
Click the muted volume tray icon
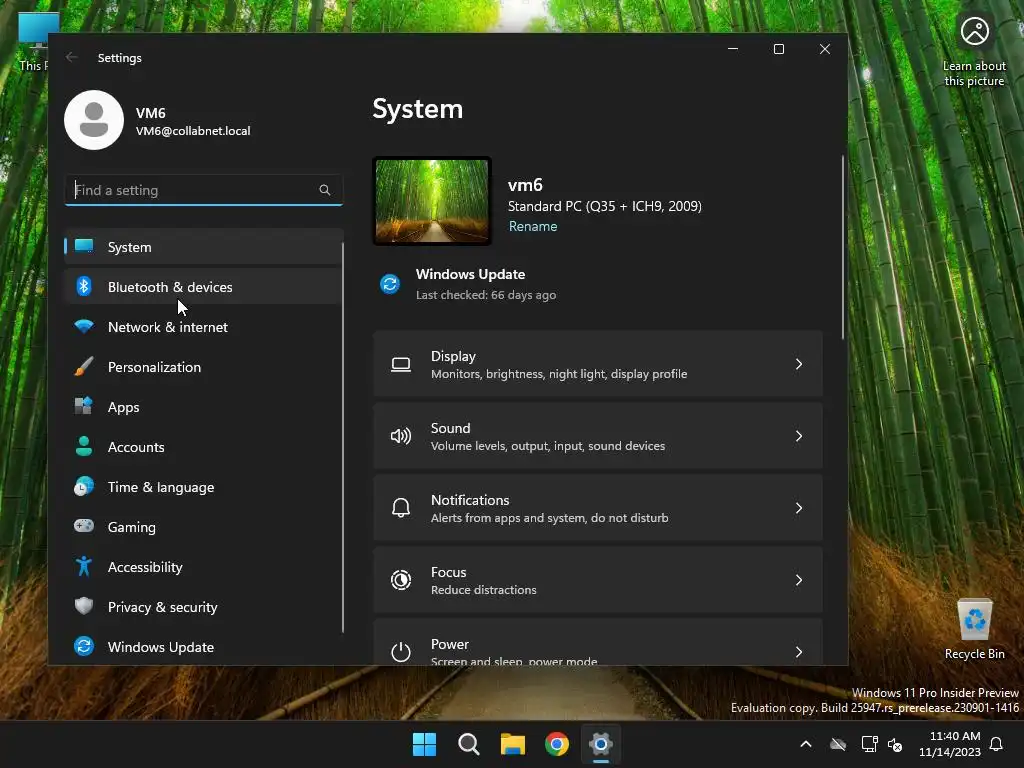pos(895,744)
